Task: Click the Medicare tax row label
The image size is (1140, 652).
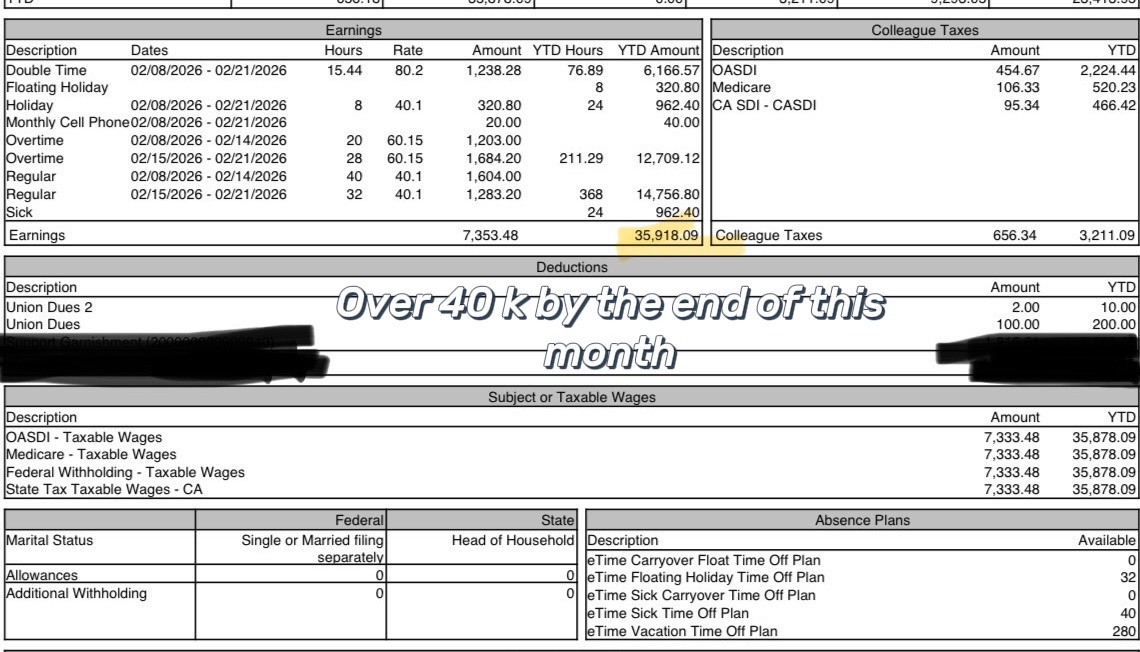Action: (x=742, y=87)
